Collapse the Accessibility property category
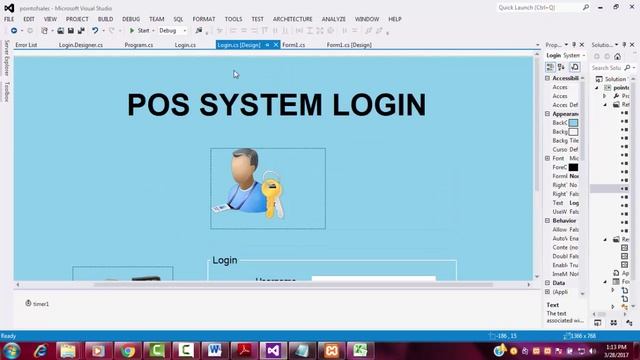Image resolution: width=640 pixels, height=360 pixels. (x=547, y=78)
